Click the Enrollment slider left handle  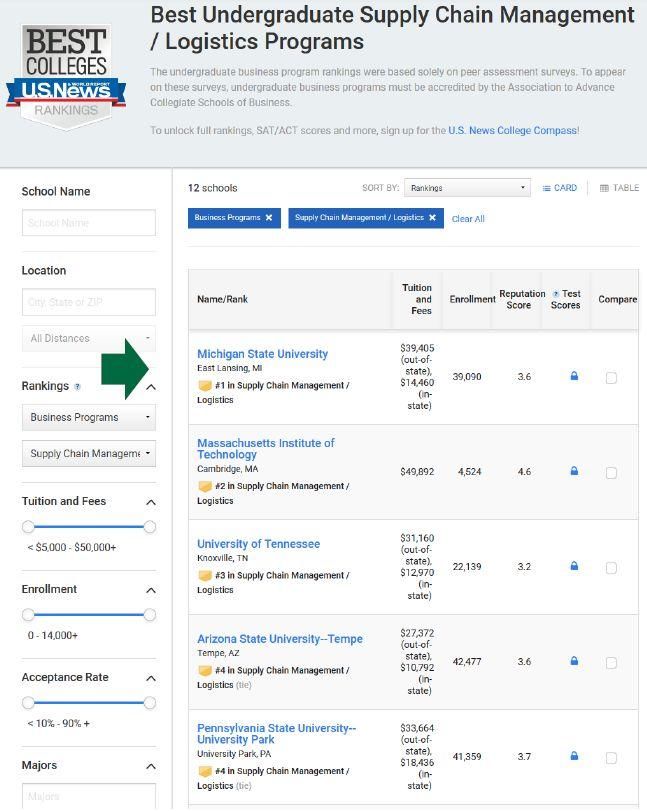[28, 615]
